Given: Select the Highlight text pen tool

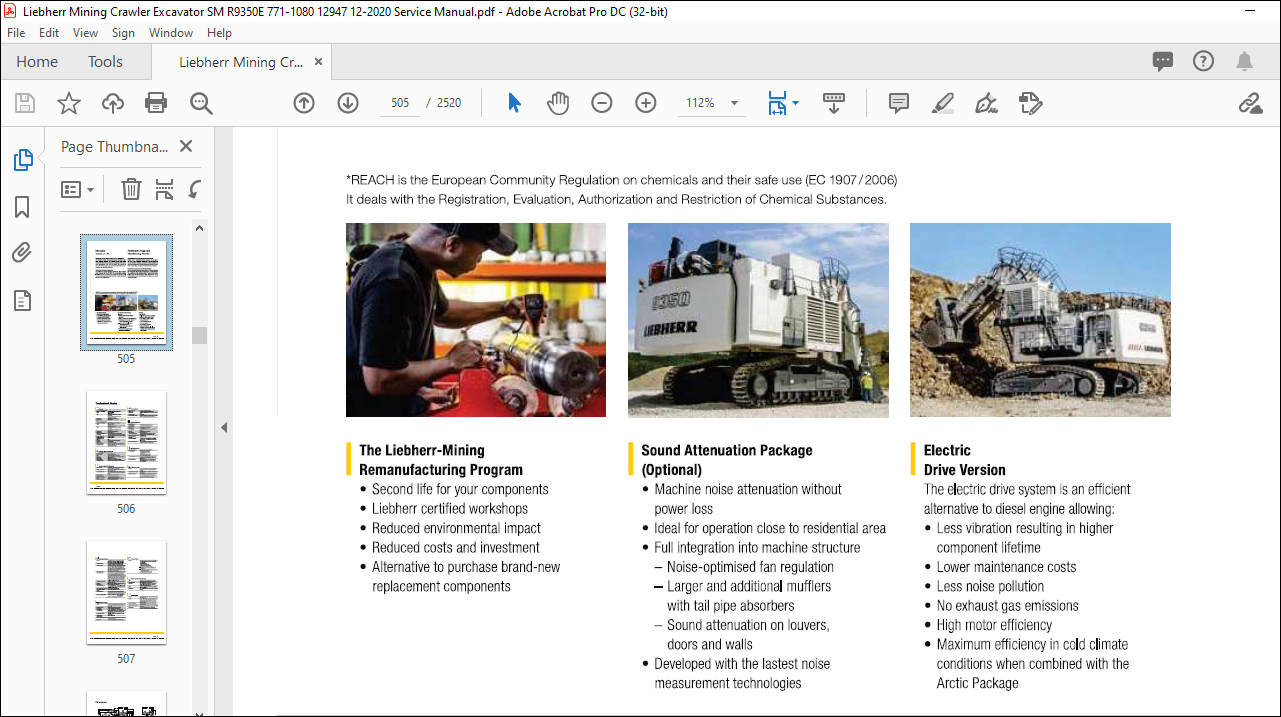Looking at the screenshot, I should [x=943, y=103].
